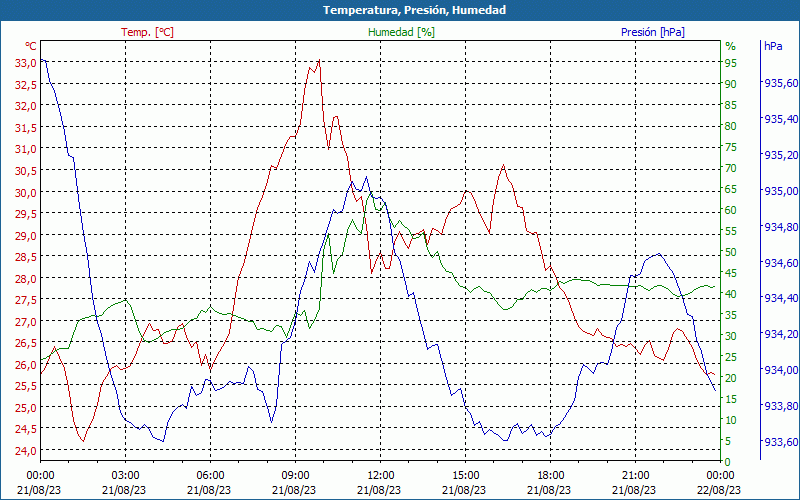Image resolution: width=800 pixels, height=500 pixels.
Task: Click the '85' humidity axis value
Action: coord(731,105)
